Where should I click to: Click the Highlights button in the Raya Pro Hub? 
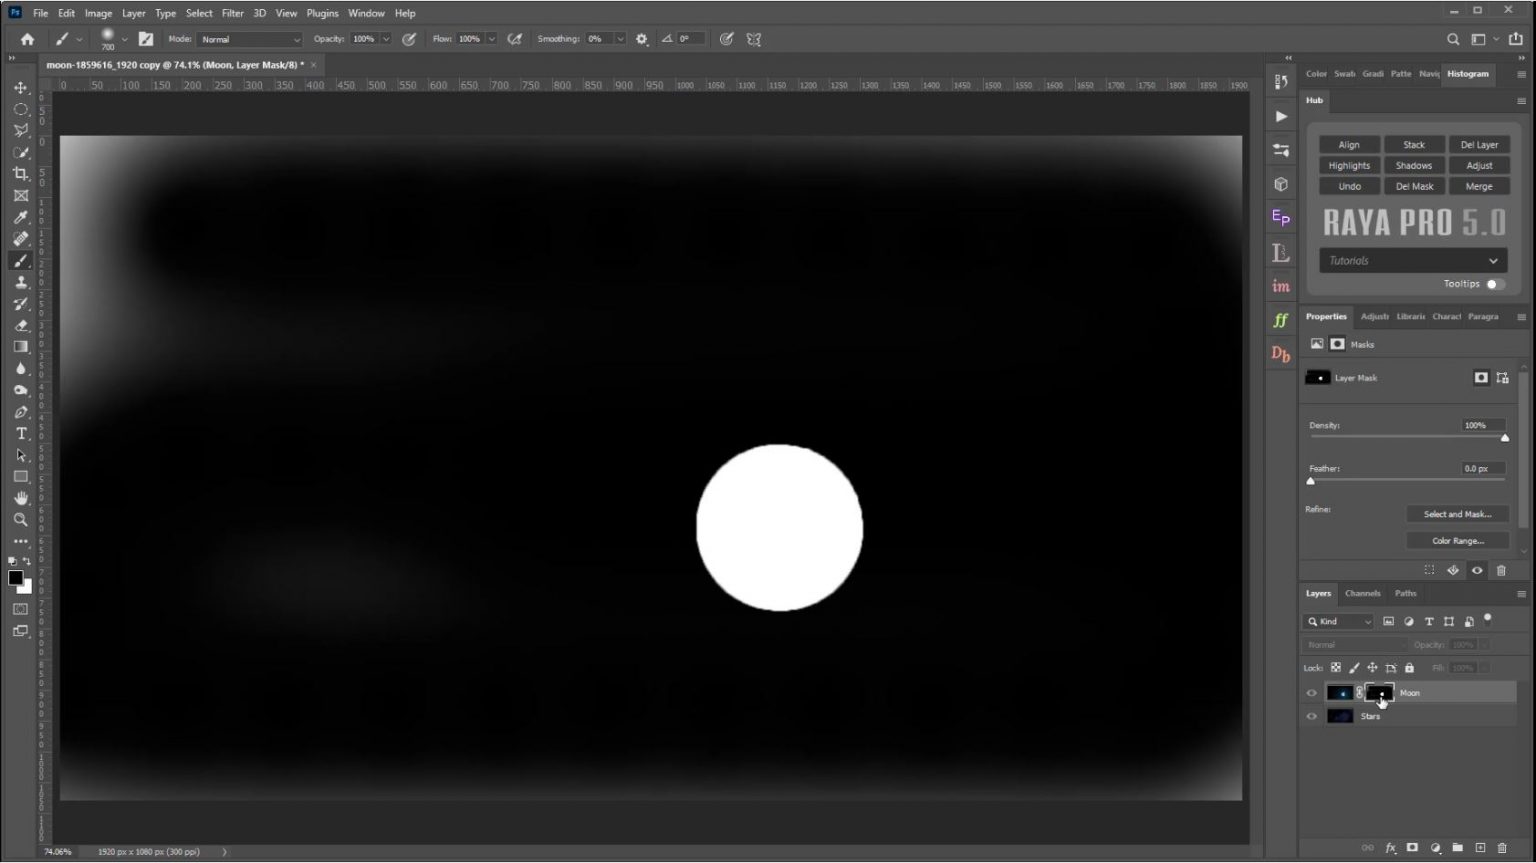point(1348,165)
